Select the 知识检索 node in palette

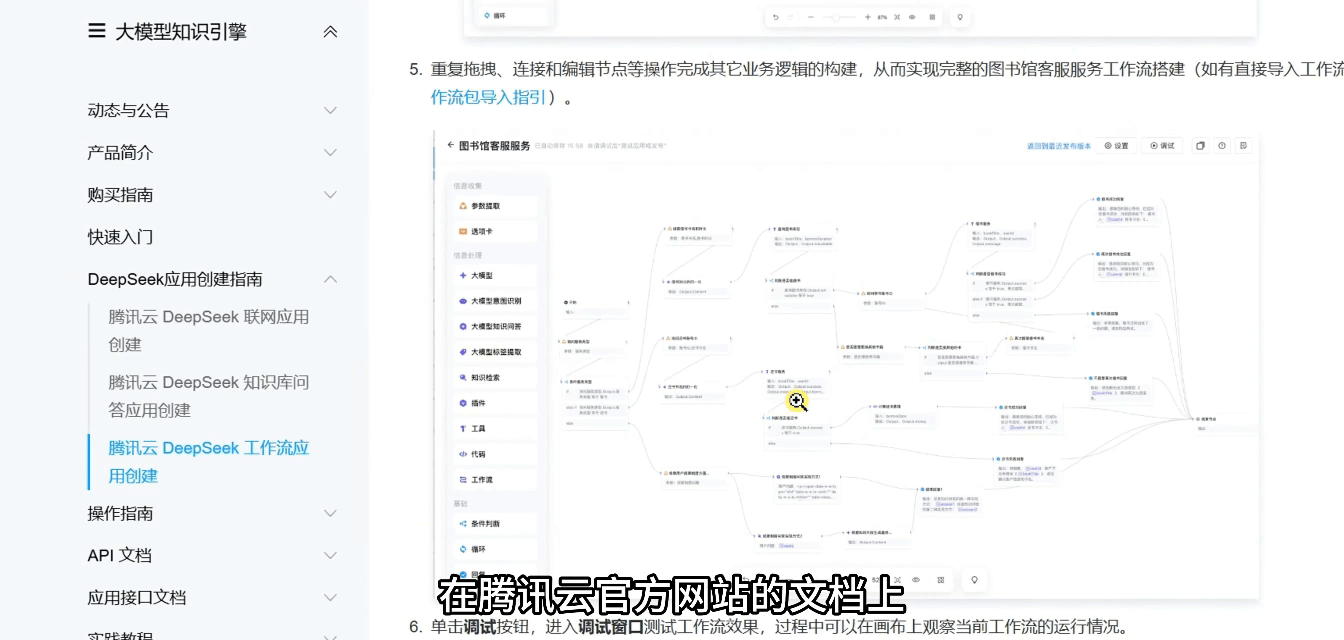(x=494, y=377)
